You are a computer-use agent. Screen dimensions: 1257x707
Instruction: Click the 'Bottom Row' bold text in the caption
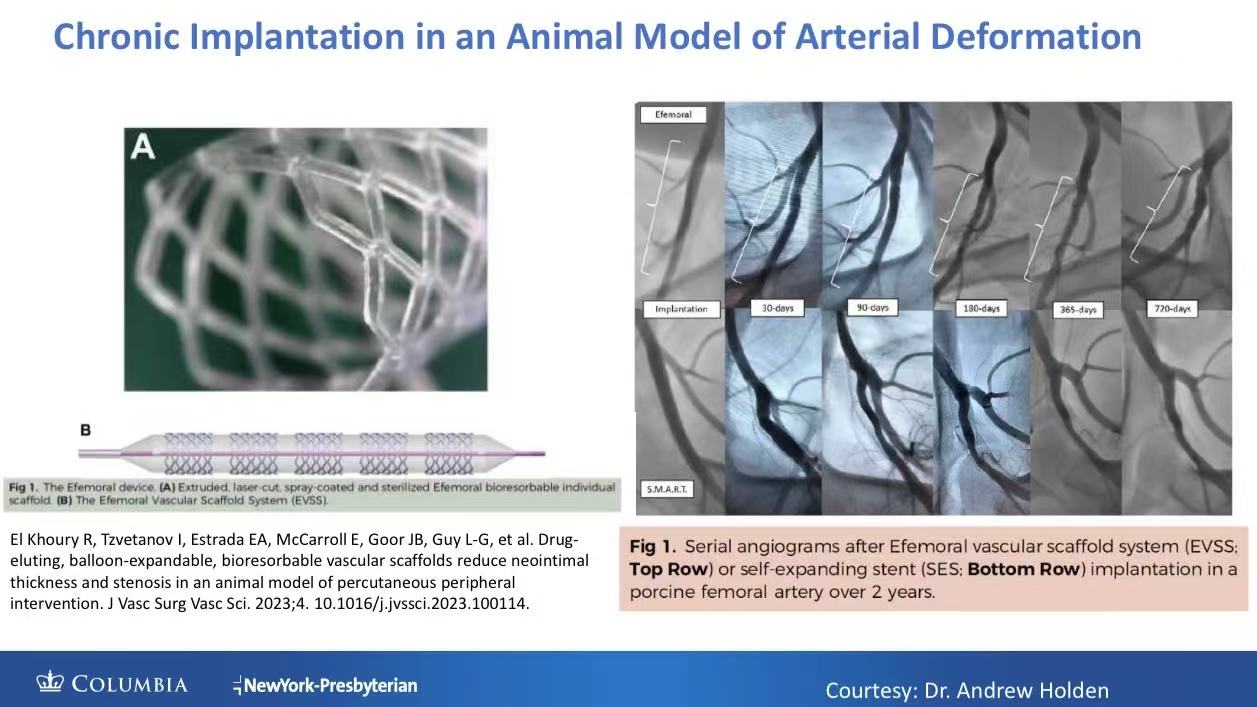[x=1024, y=569]
